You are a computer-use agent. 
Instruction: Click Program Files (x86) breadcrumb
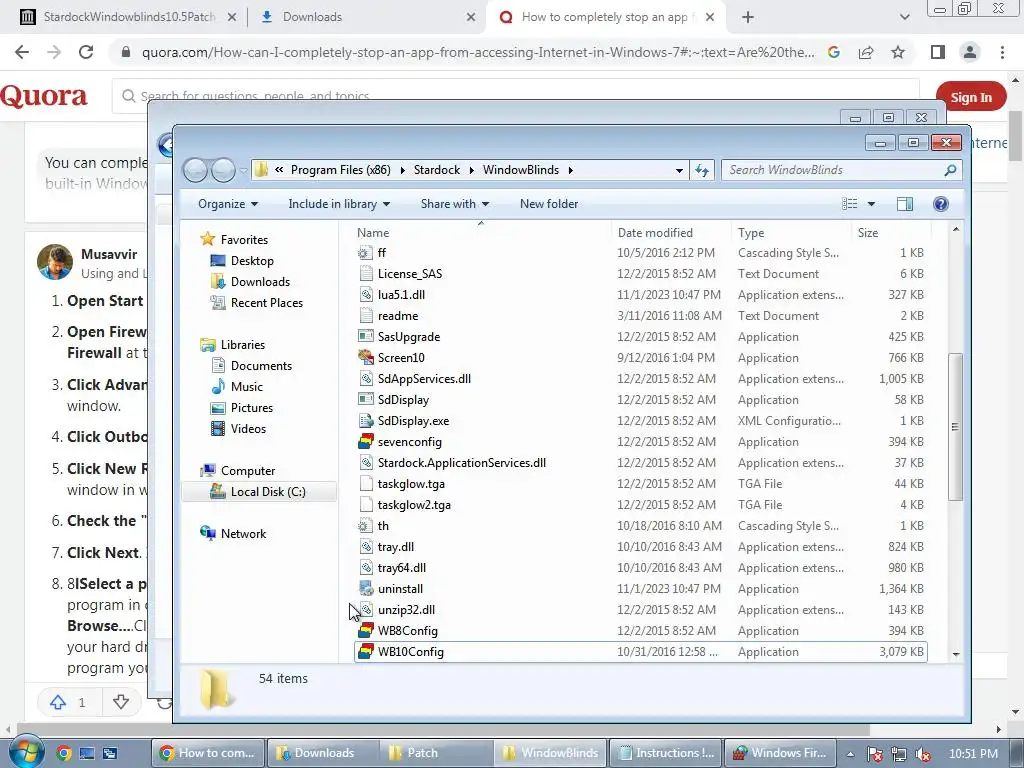point(340,170)
